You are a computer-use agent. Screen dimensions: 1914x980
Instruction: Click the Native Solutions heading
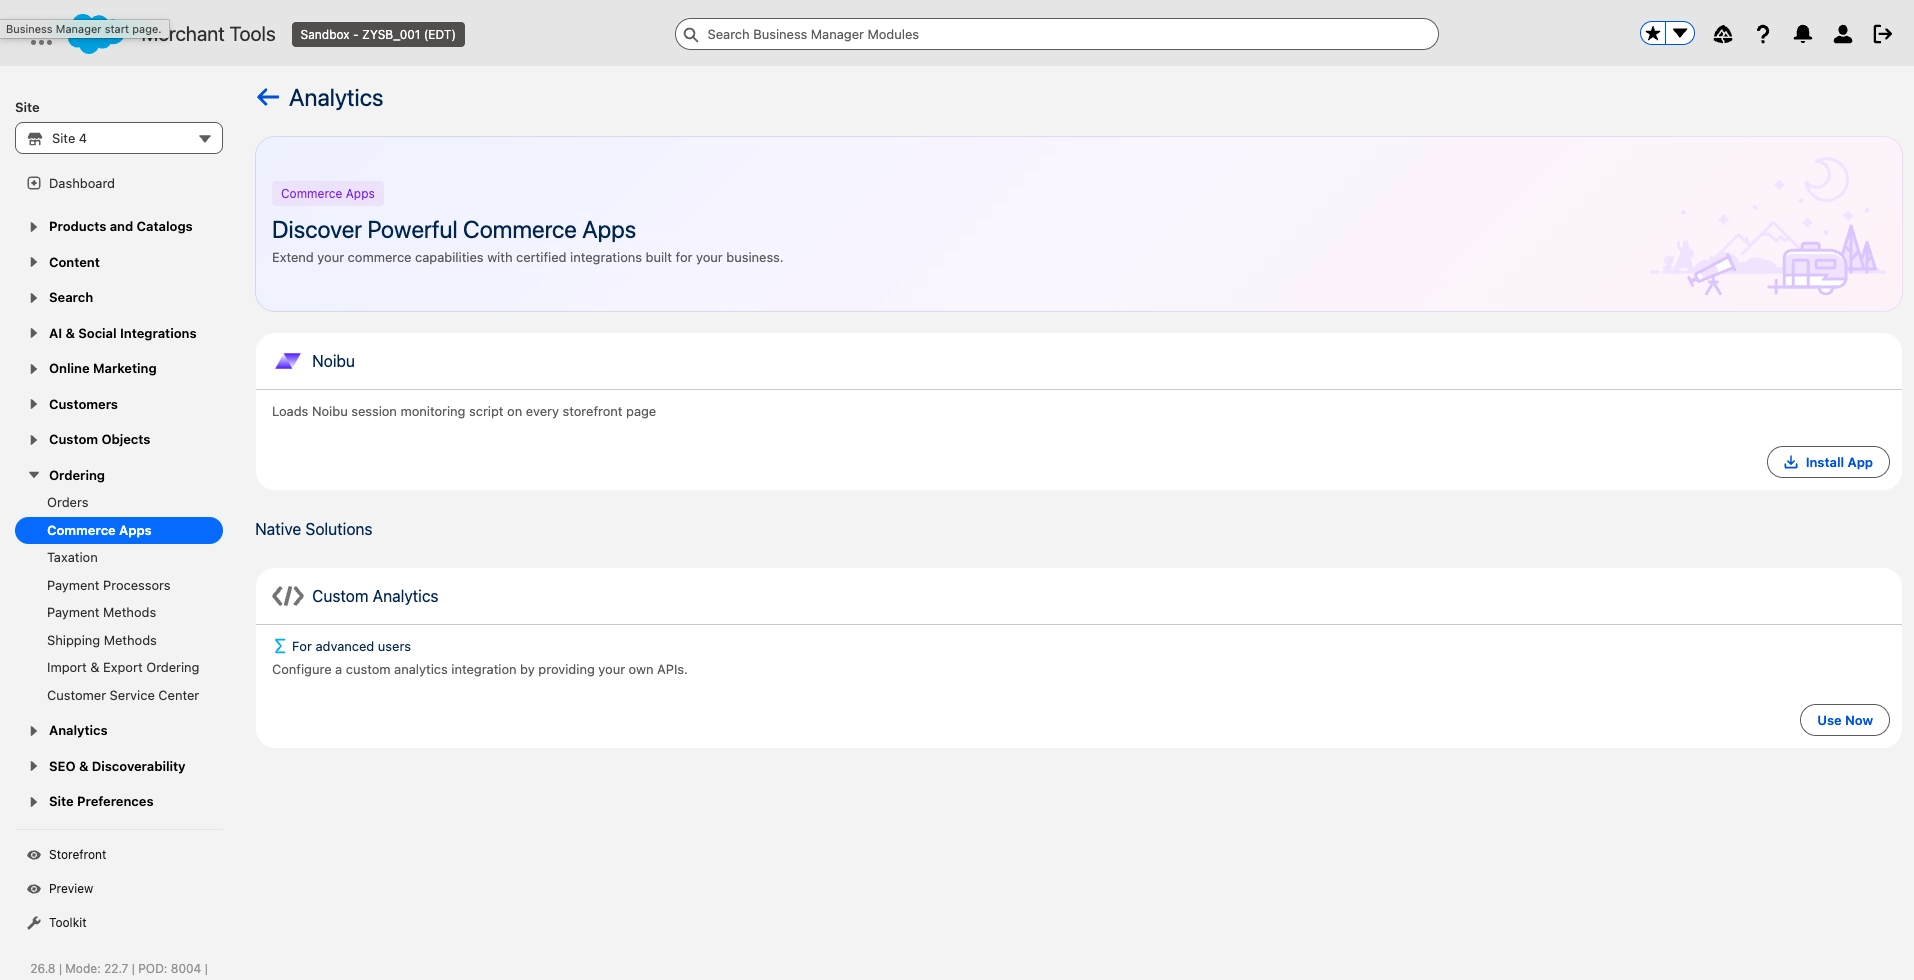(x=313, y=529)
